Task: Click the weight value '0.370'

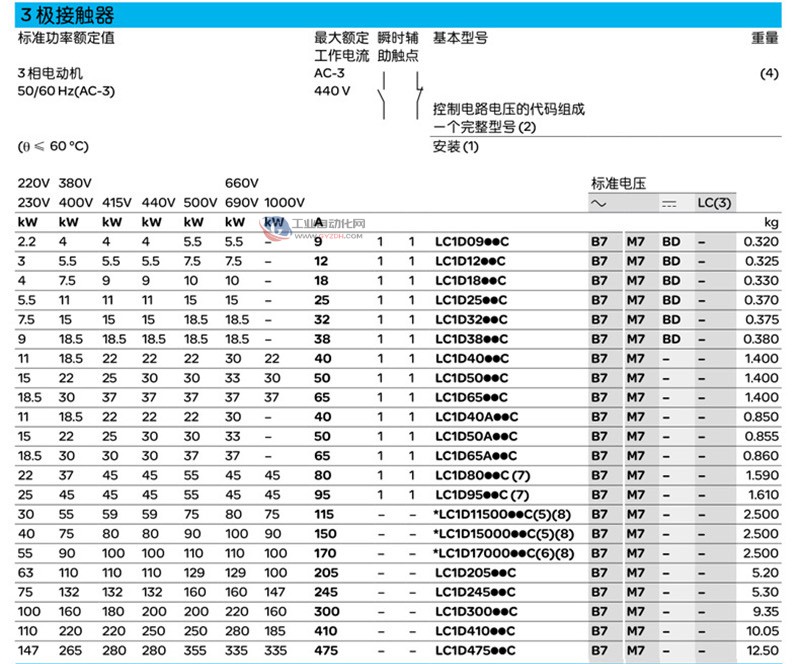Action: 761,300
